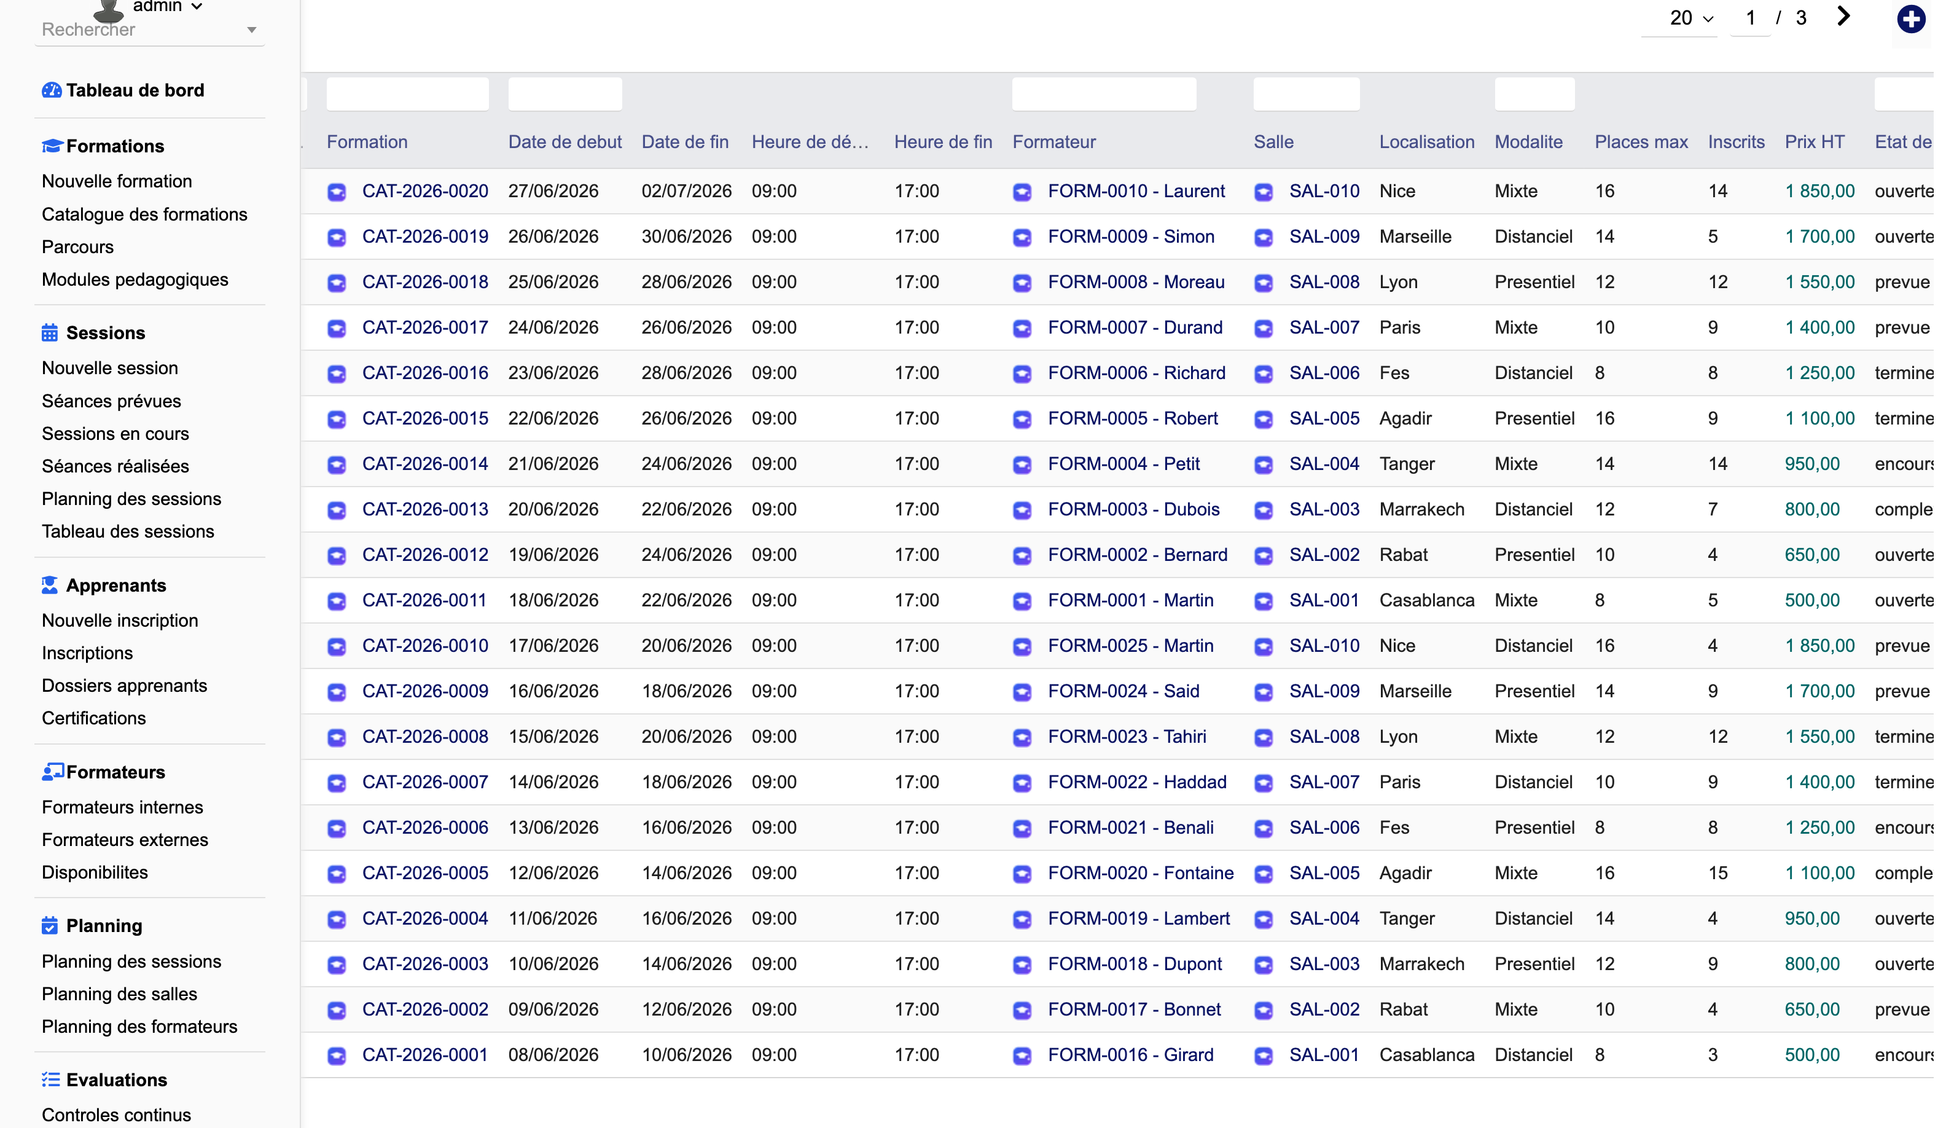
Task: Open trainer link FORM-0016 - Girard
Action: coord(1130,1055)
